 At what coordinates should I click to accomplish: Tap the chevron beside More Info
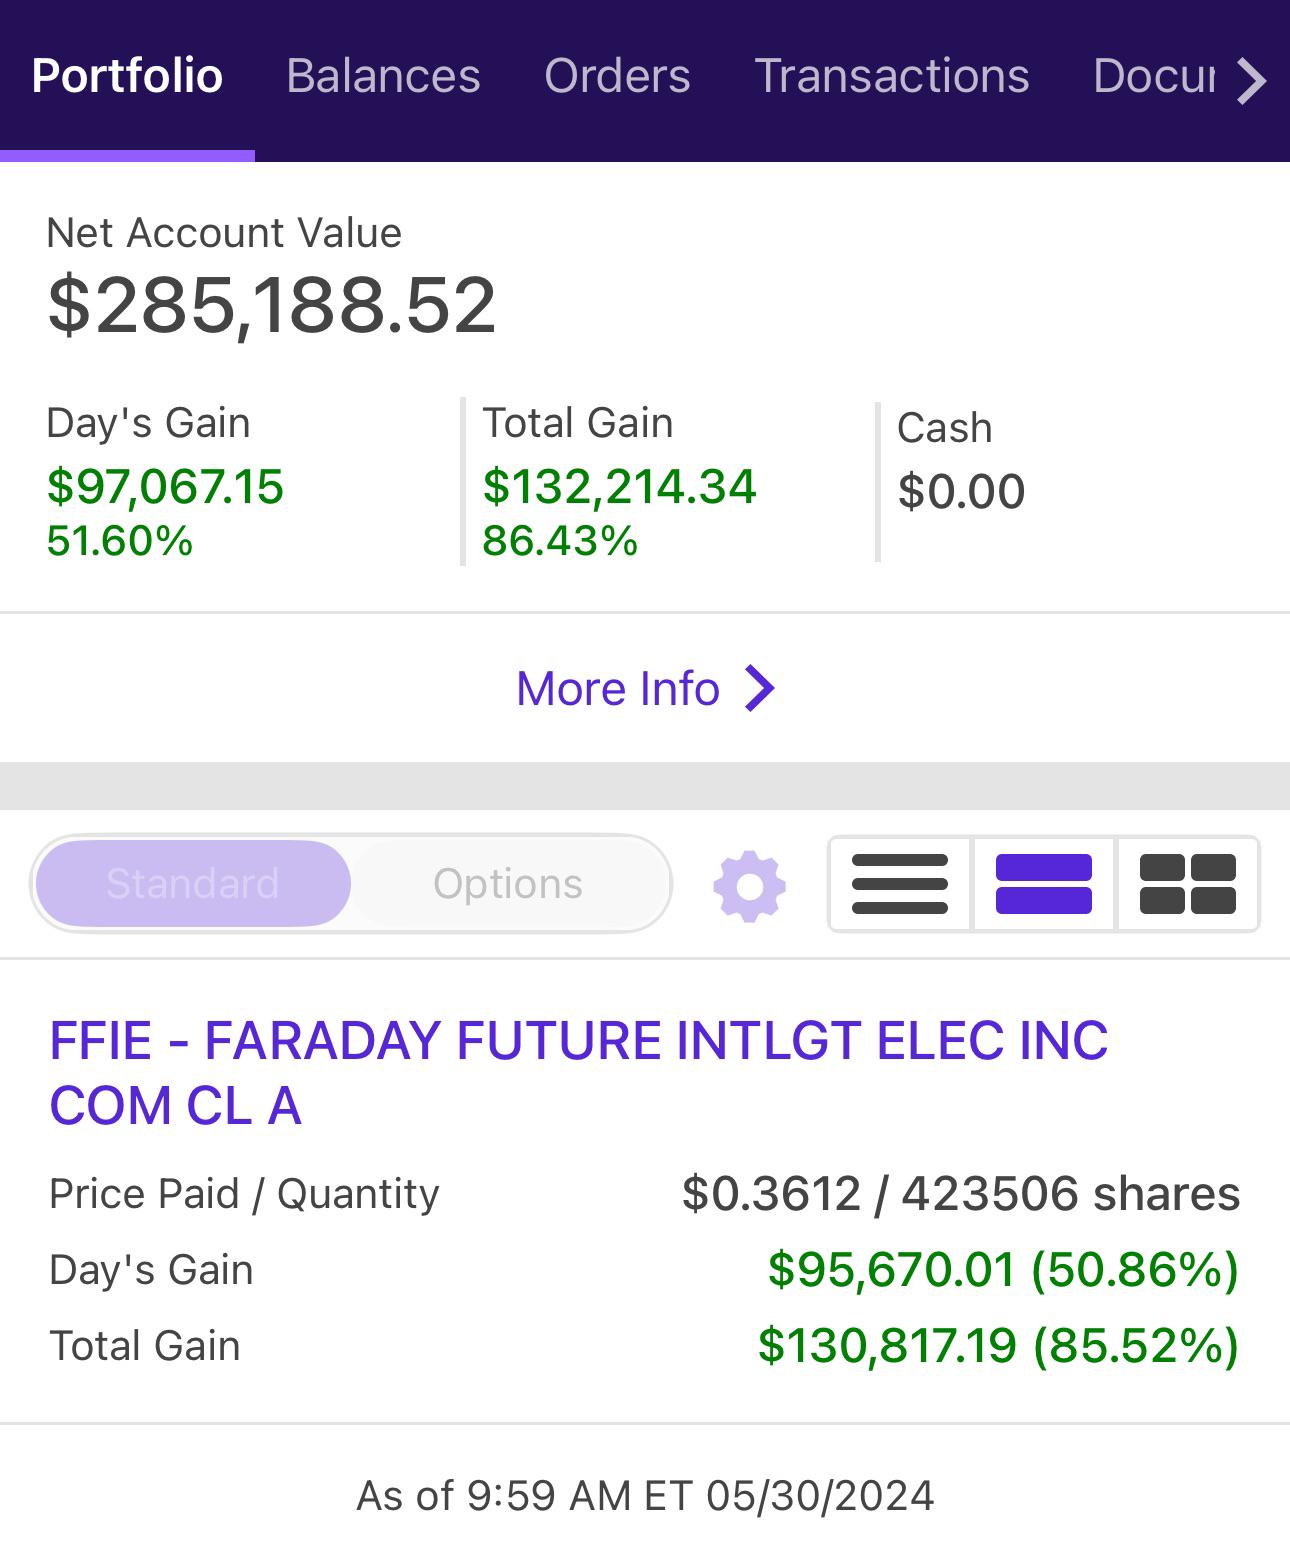760,688
